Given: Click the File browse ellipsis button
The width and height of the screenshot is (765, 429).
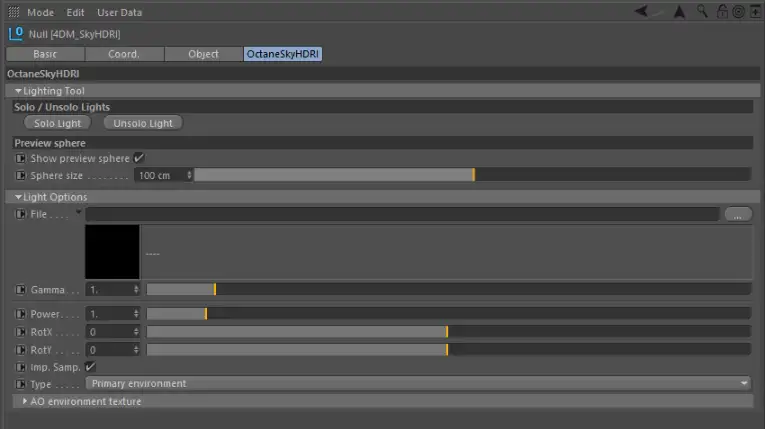Looking at the screenshot, I should click(x=738, y=214).
